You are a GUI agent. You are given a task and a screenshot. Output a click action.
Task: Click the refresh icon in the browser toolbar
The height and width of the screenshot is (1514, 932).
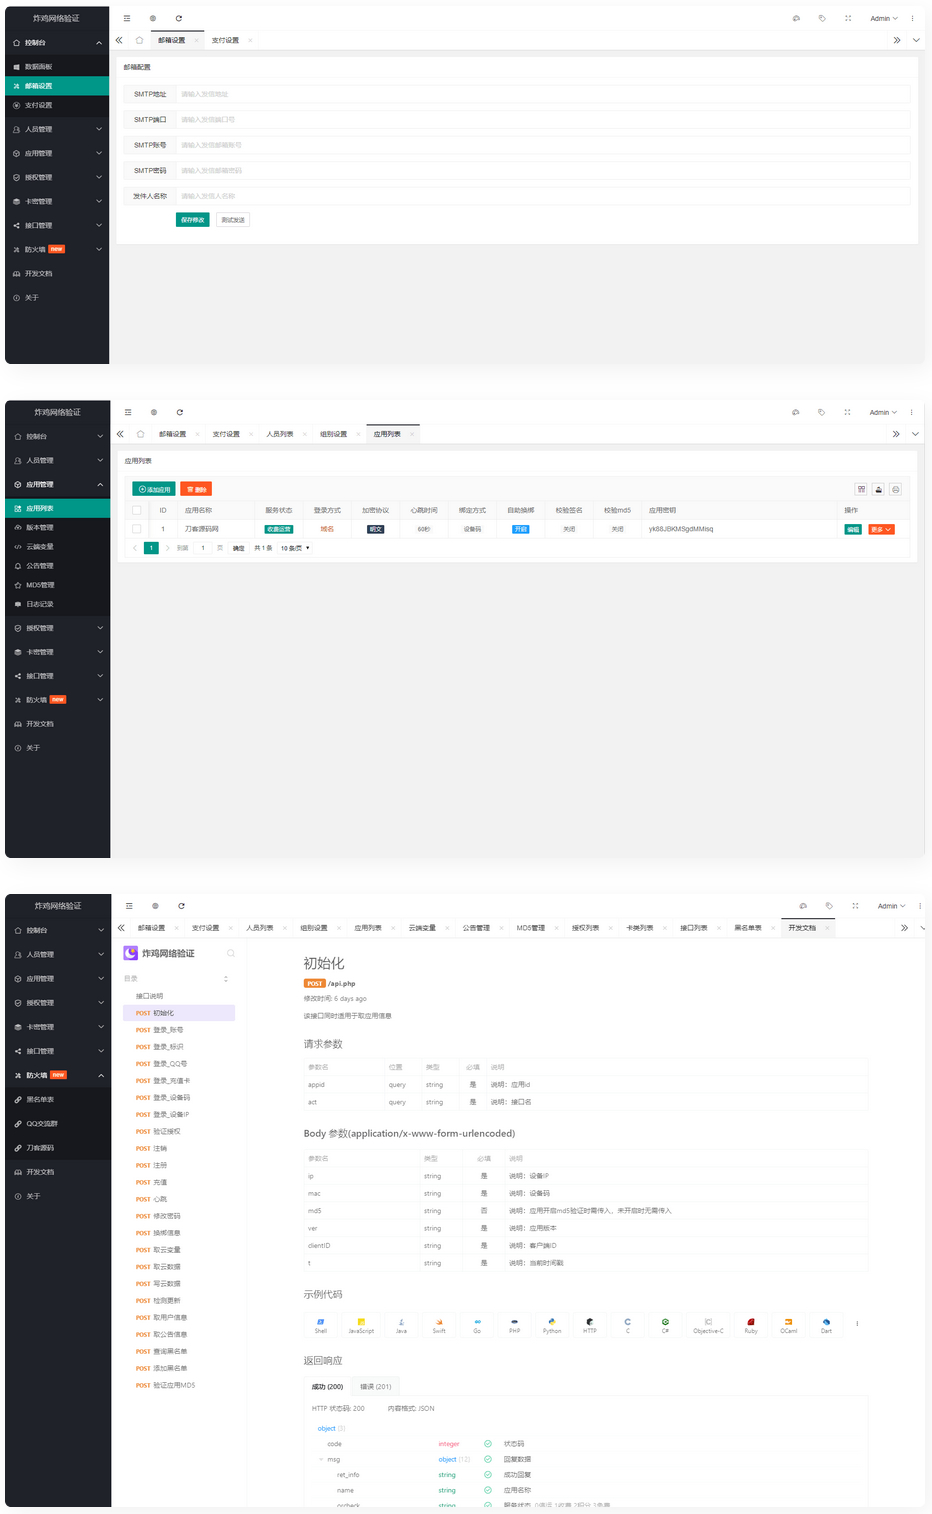point(179,18)
